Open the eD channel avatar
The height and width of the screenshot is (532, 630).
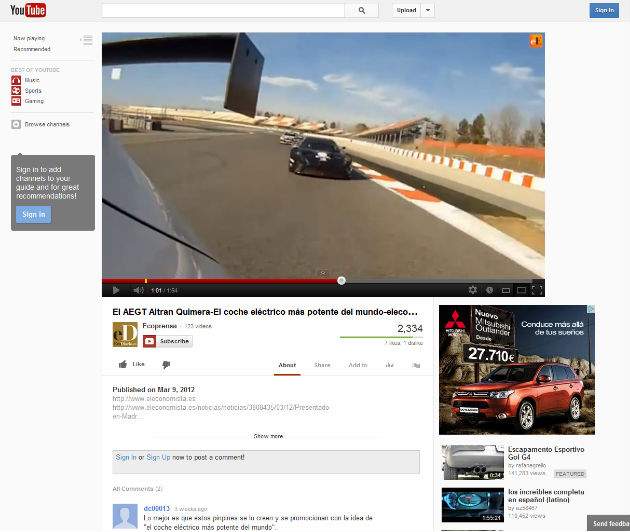coord(125,334)
